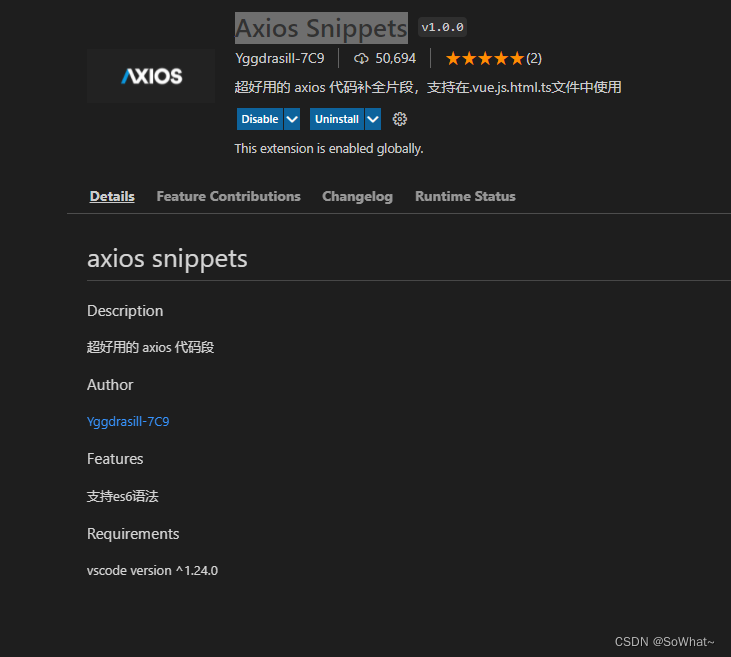Open the dropdown arrow beside Disable
731x657 pixels.
292,119
